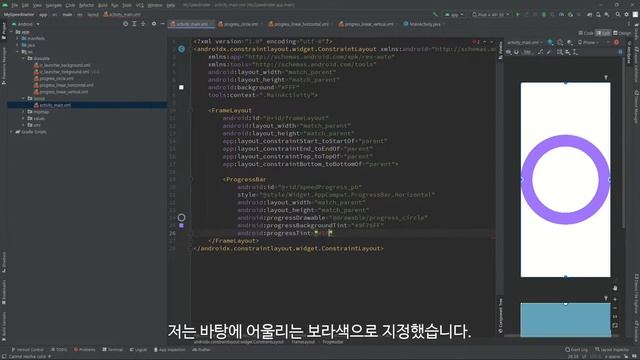This screenshot has height=360, width=640.
Task: Open the activity_main.xml layout file dropdown in design
Action: pos(525,42)
